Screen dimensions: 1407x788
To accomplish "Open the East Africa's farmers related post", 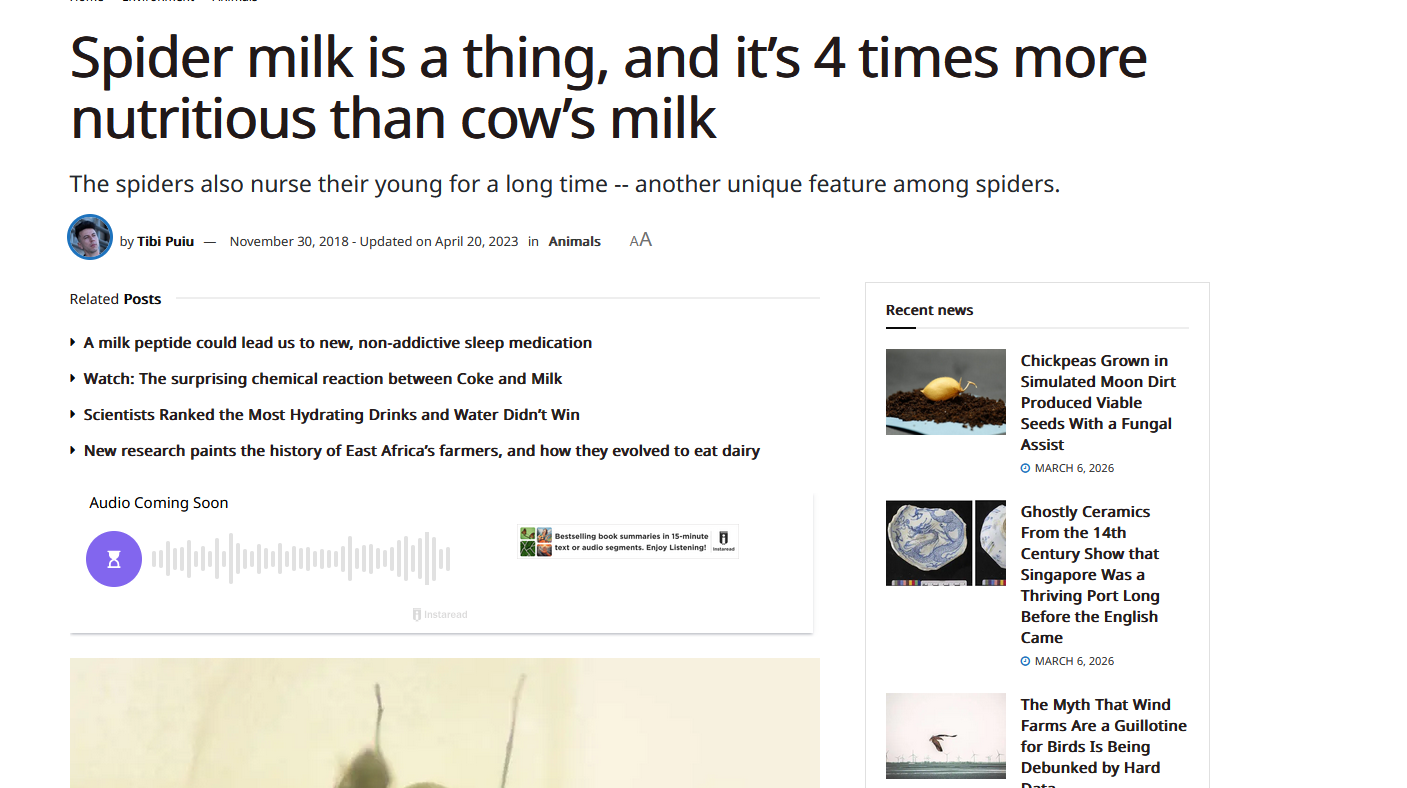I will tap(421, 450).
